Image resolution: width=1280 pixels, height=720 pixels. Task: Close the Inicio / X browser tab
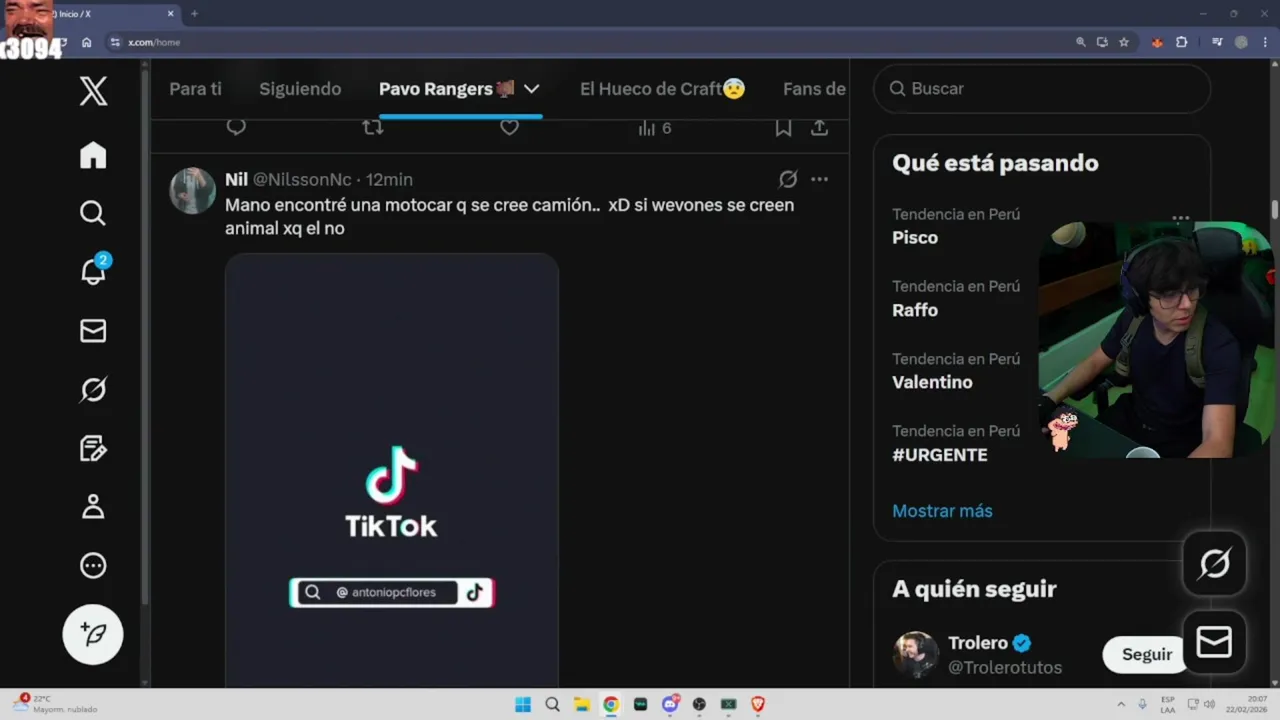coord(171,13)
